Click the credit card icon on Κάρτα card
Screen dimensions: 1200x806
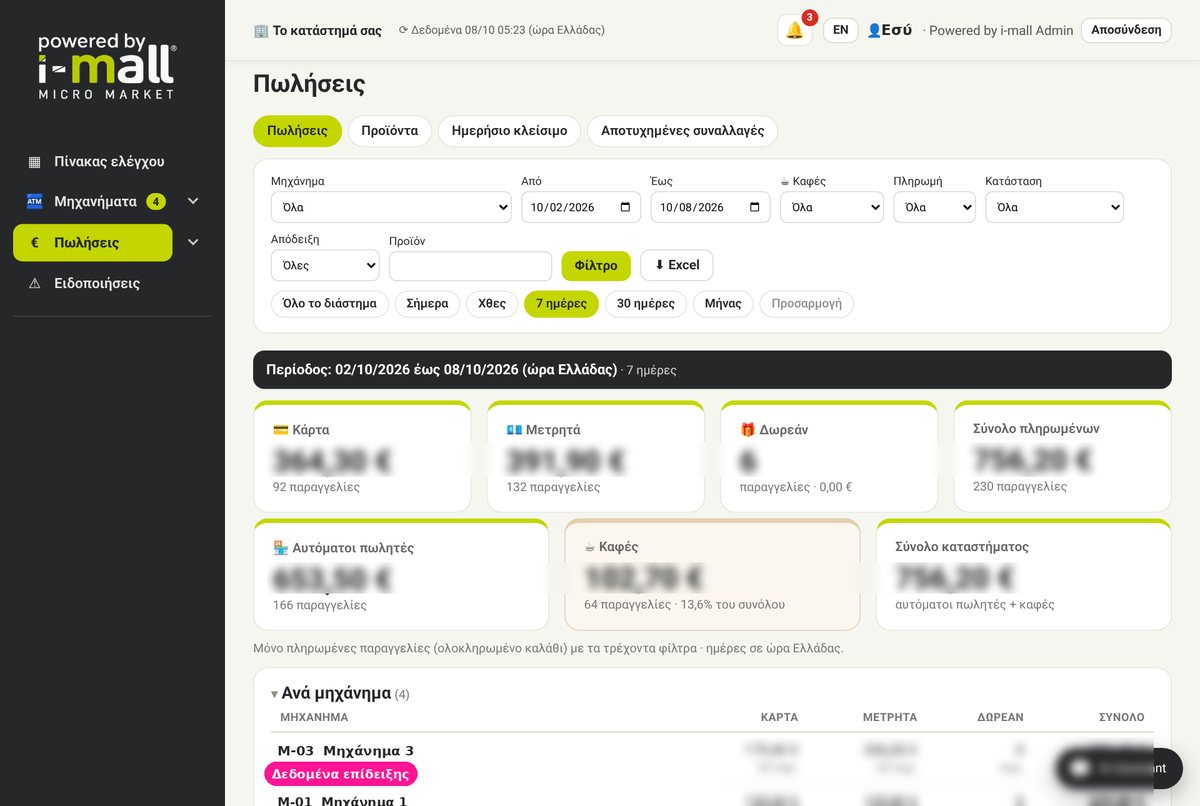tap(281, 430)
